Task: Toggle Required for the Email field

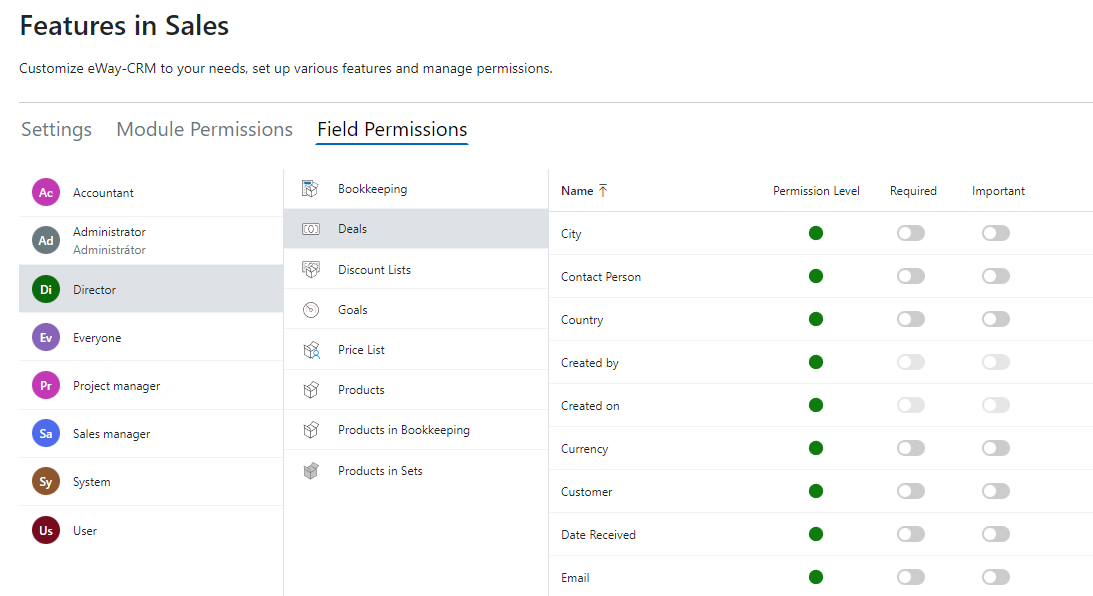Action: point(911,577)
